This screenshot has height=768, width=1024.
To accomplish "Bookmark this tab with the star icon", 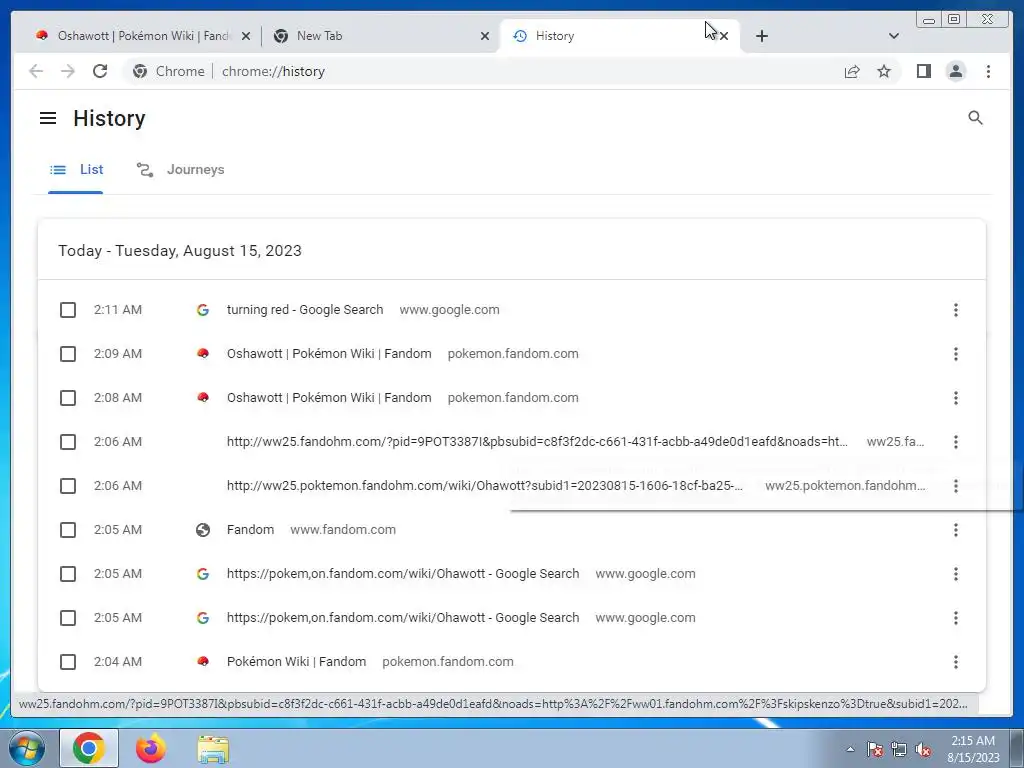I will 884,71.
